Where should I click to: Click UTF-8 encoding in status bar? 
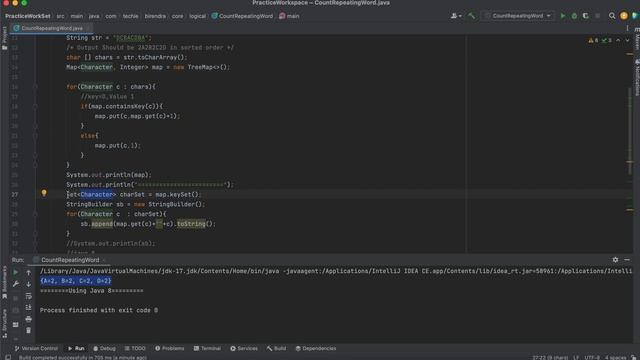click(x=592, y=358)
